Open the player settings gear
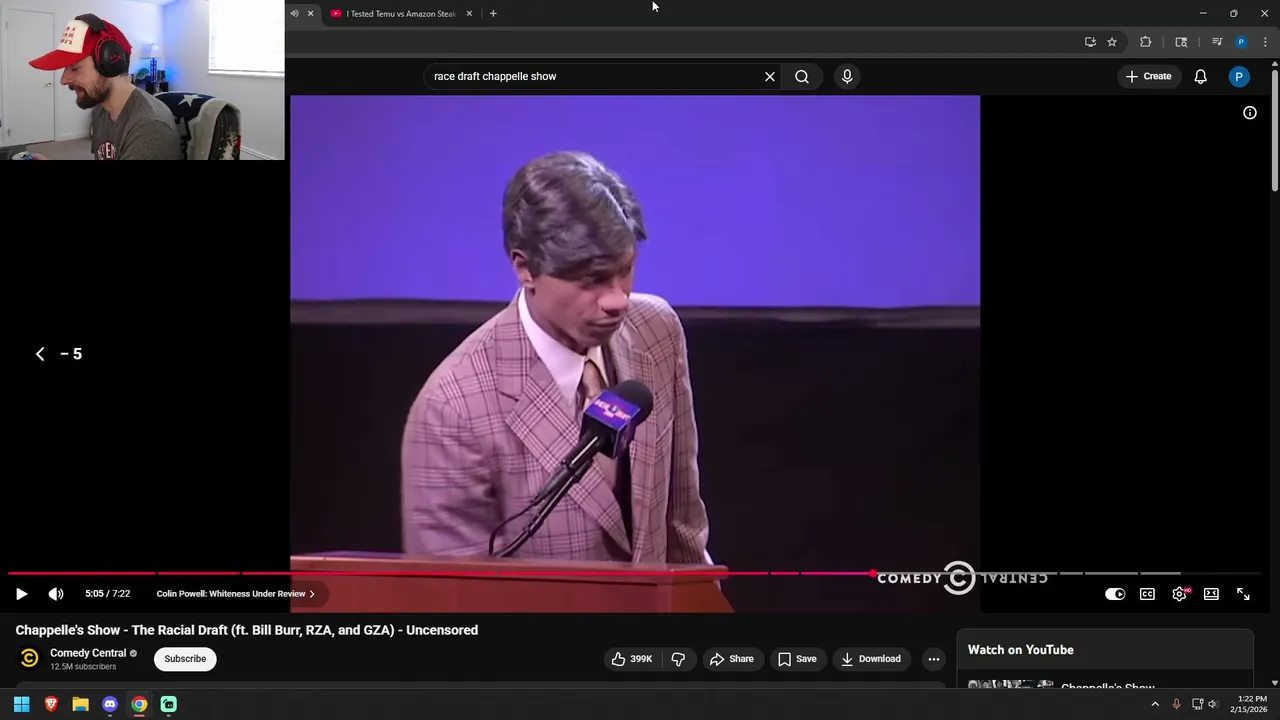 tap(1180, 594)
